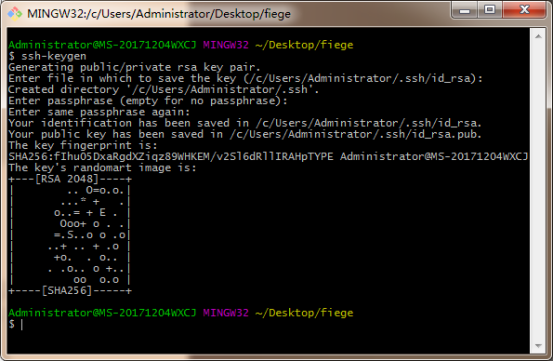Screen dimensions: 554x361
Task: Click 'The key's randomart image is:' line
Action: tap(102, 168)
